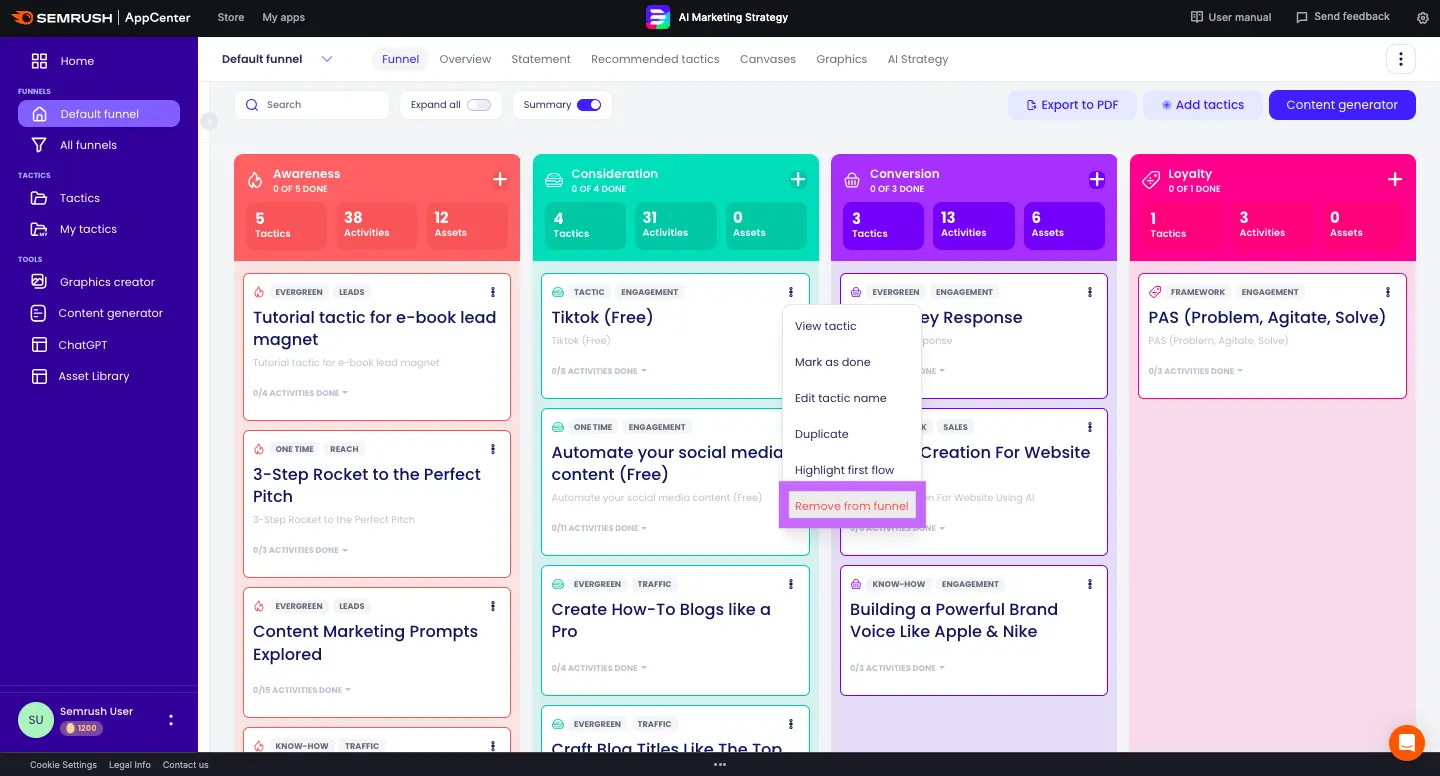Screen dimensions: 1440x776
Task: Open Semrush User account options menu
Action: pos(171,720)
